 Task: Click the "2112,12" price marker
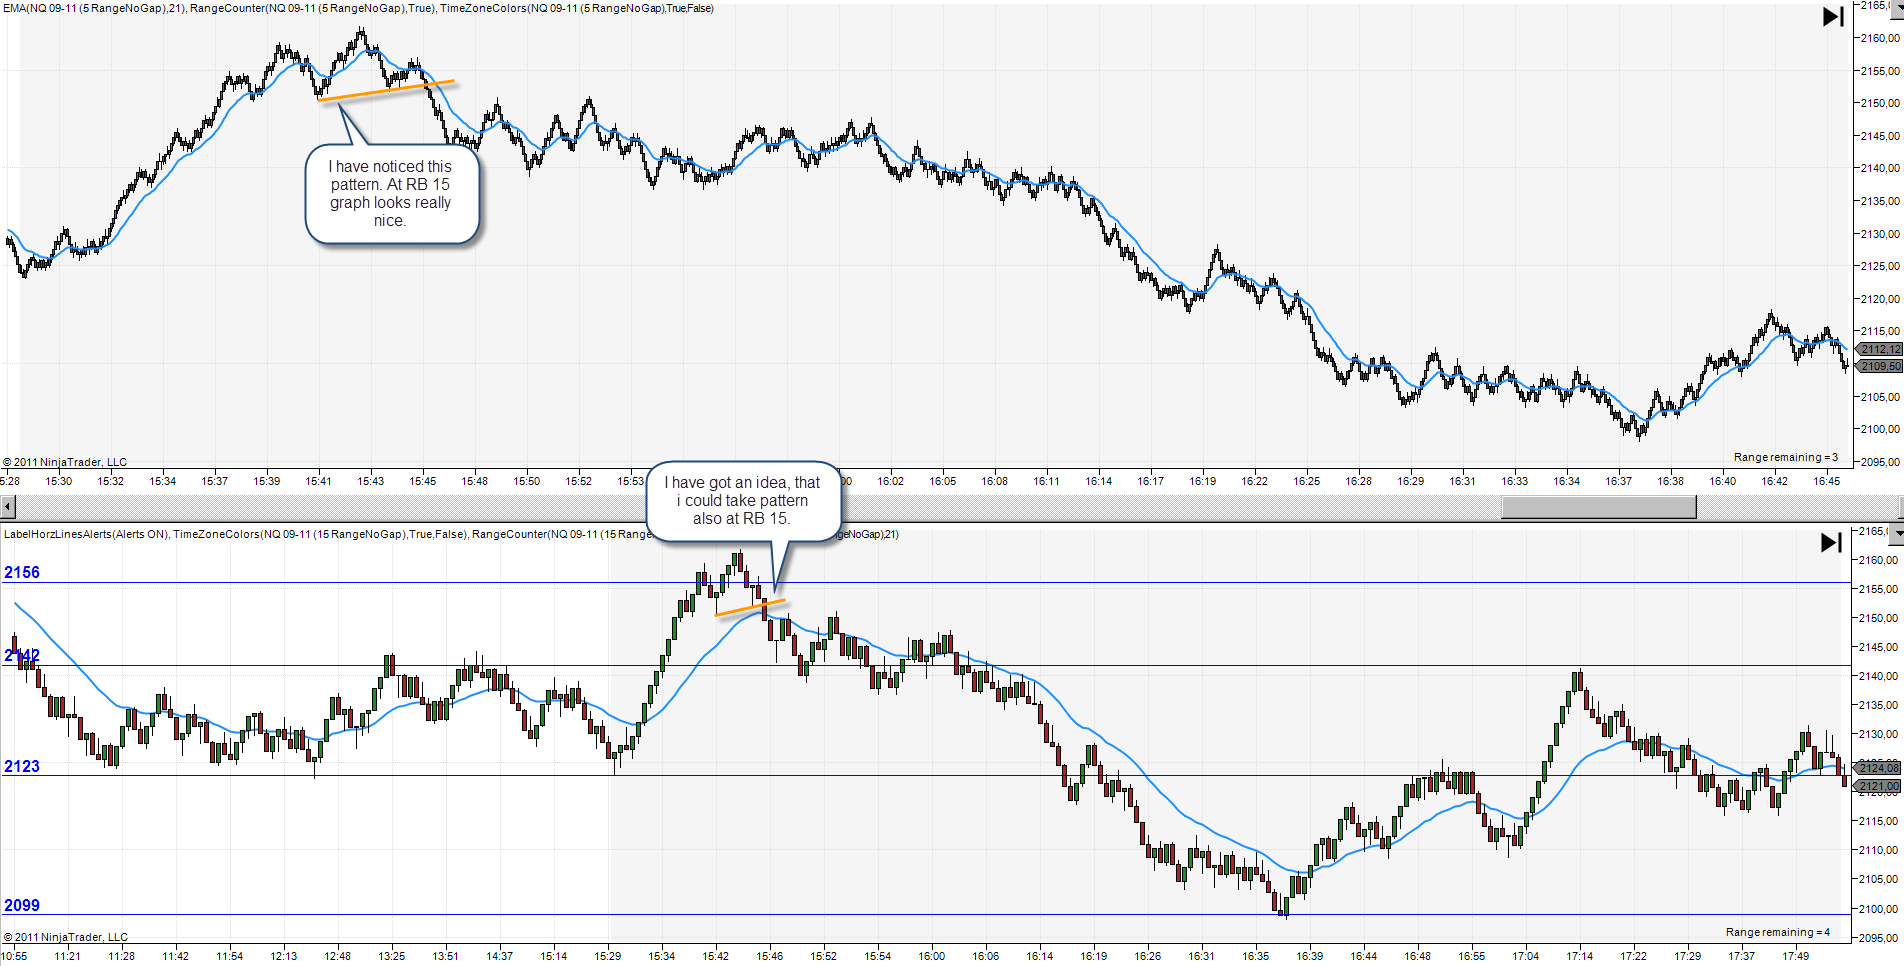[x=1879, y=349]
